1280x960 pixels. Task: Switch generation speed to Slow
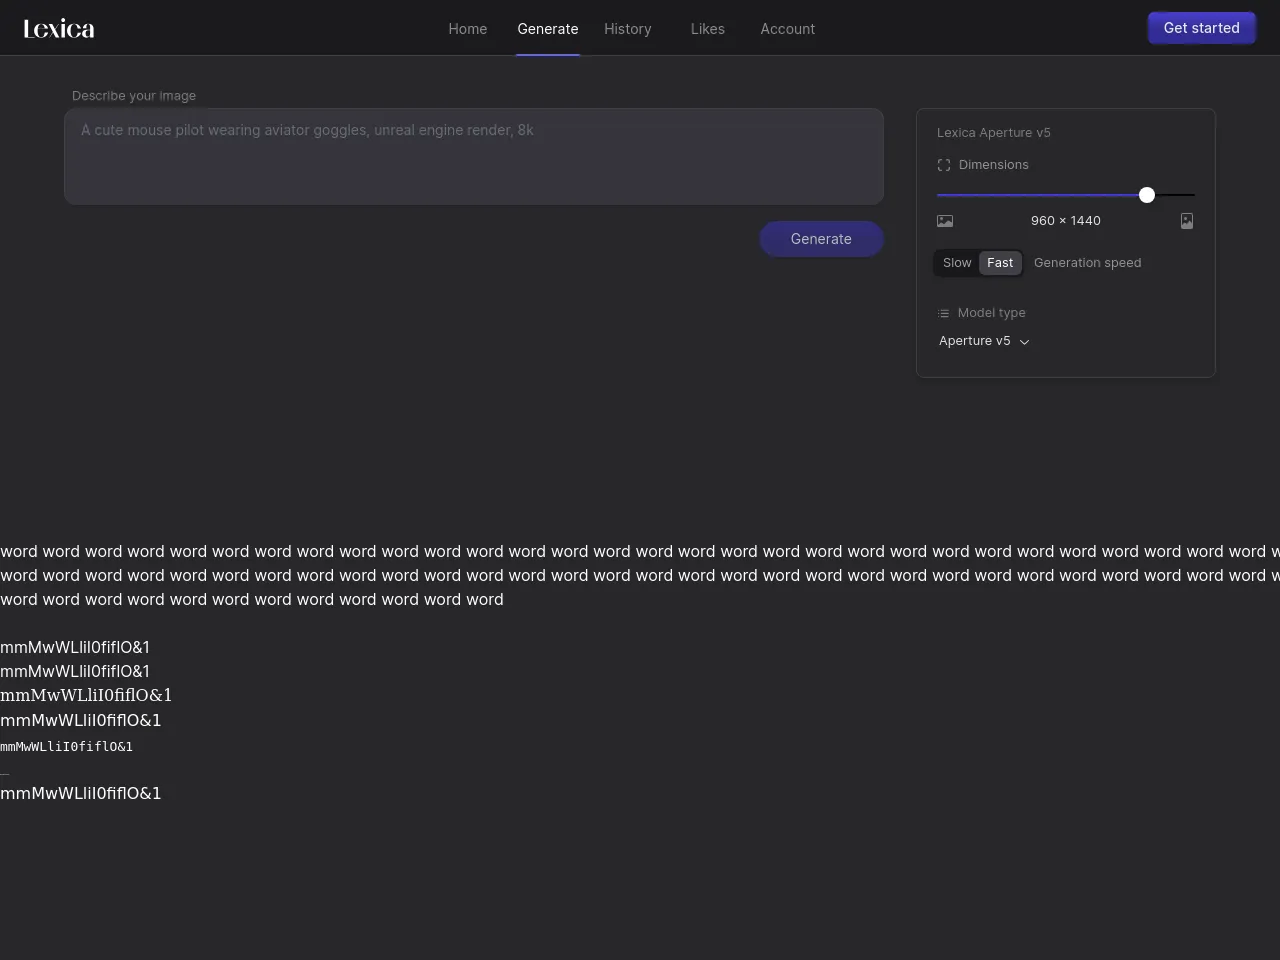click(x=956, y=263)
